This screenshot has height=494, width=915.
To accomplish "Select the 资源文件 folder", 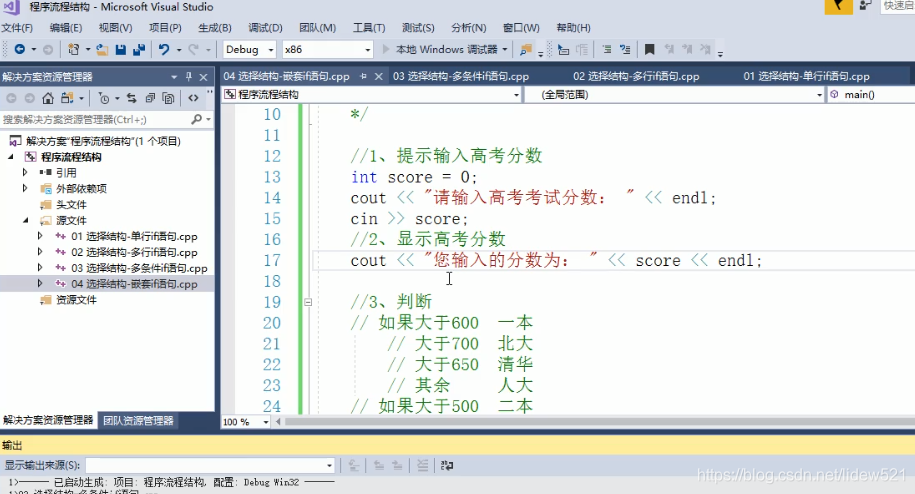I will (x=76, y=299).
